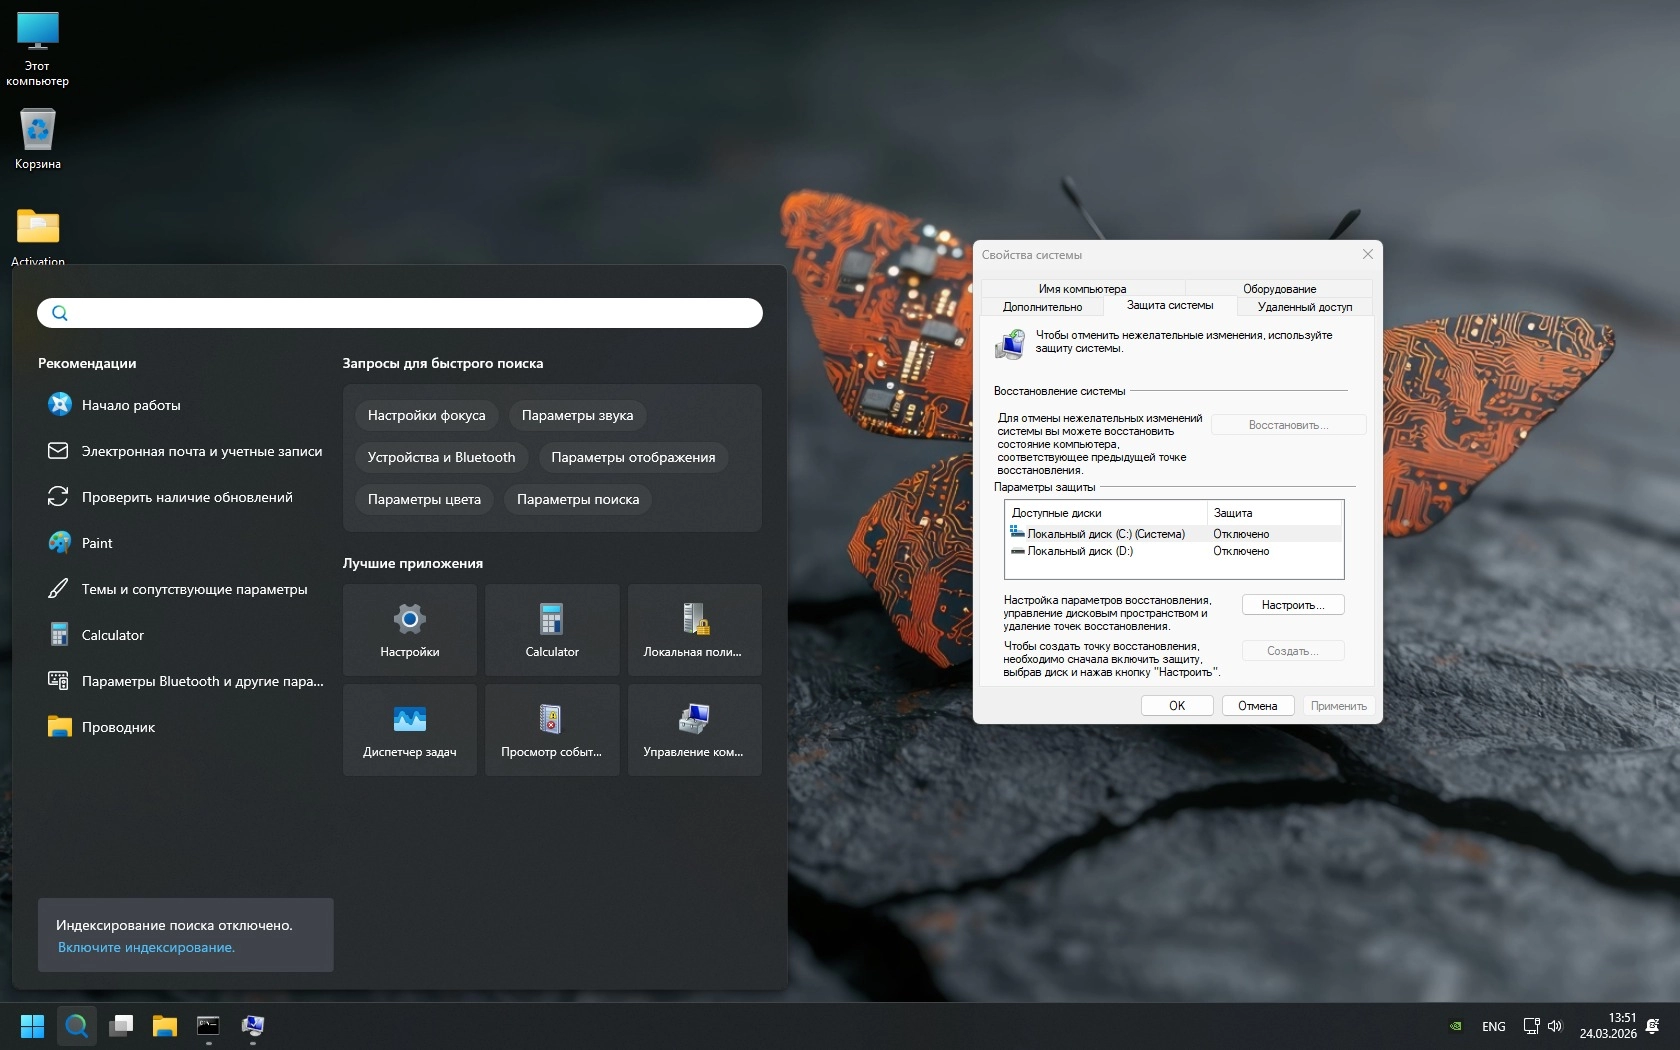The width and height of the screenshot is (1680, 1050).
Task: Open the 'Просмотр событ...' app tile
Action: click(552, 730)
